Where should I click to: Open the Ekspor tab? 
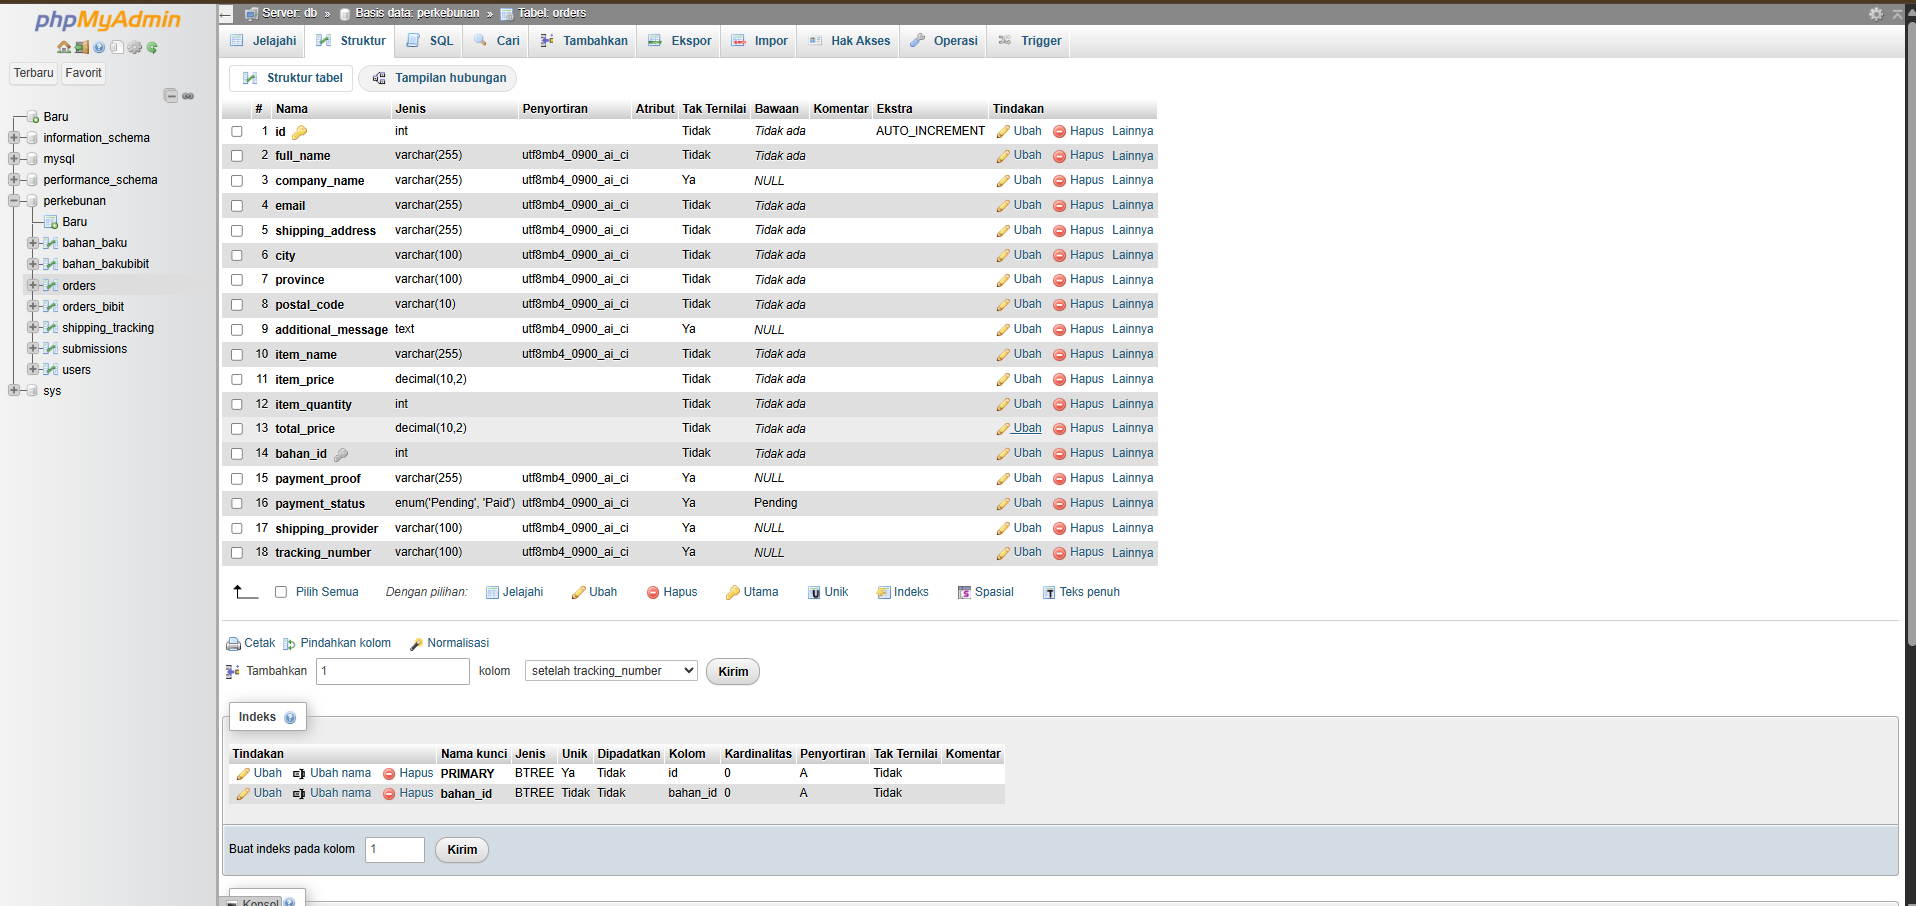[680, 41]
